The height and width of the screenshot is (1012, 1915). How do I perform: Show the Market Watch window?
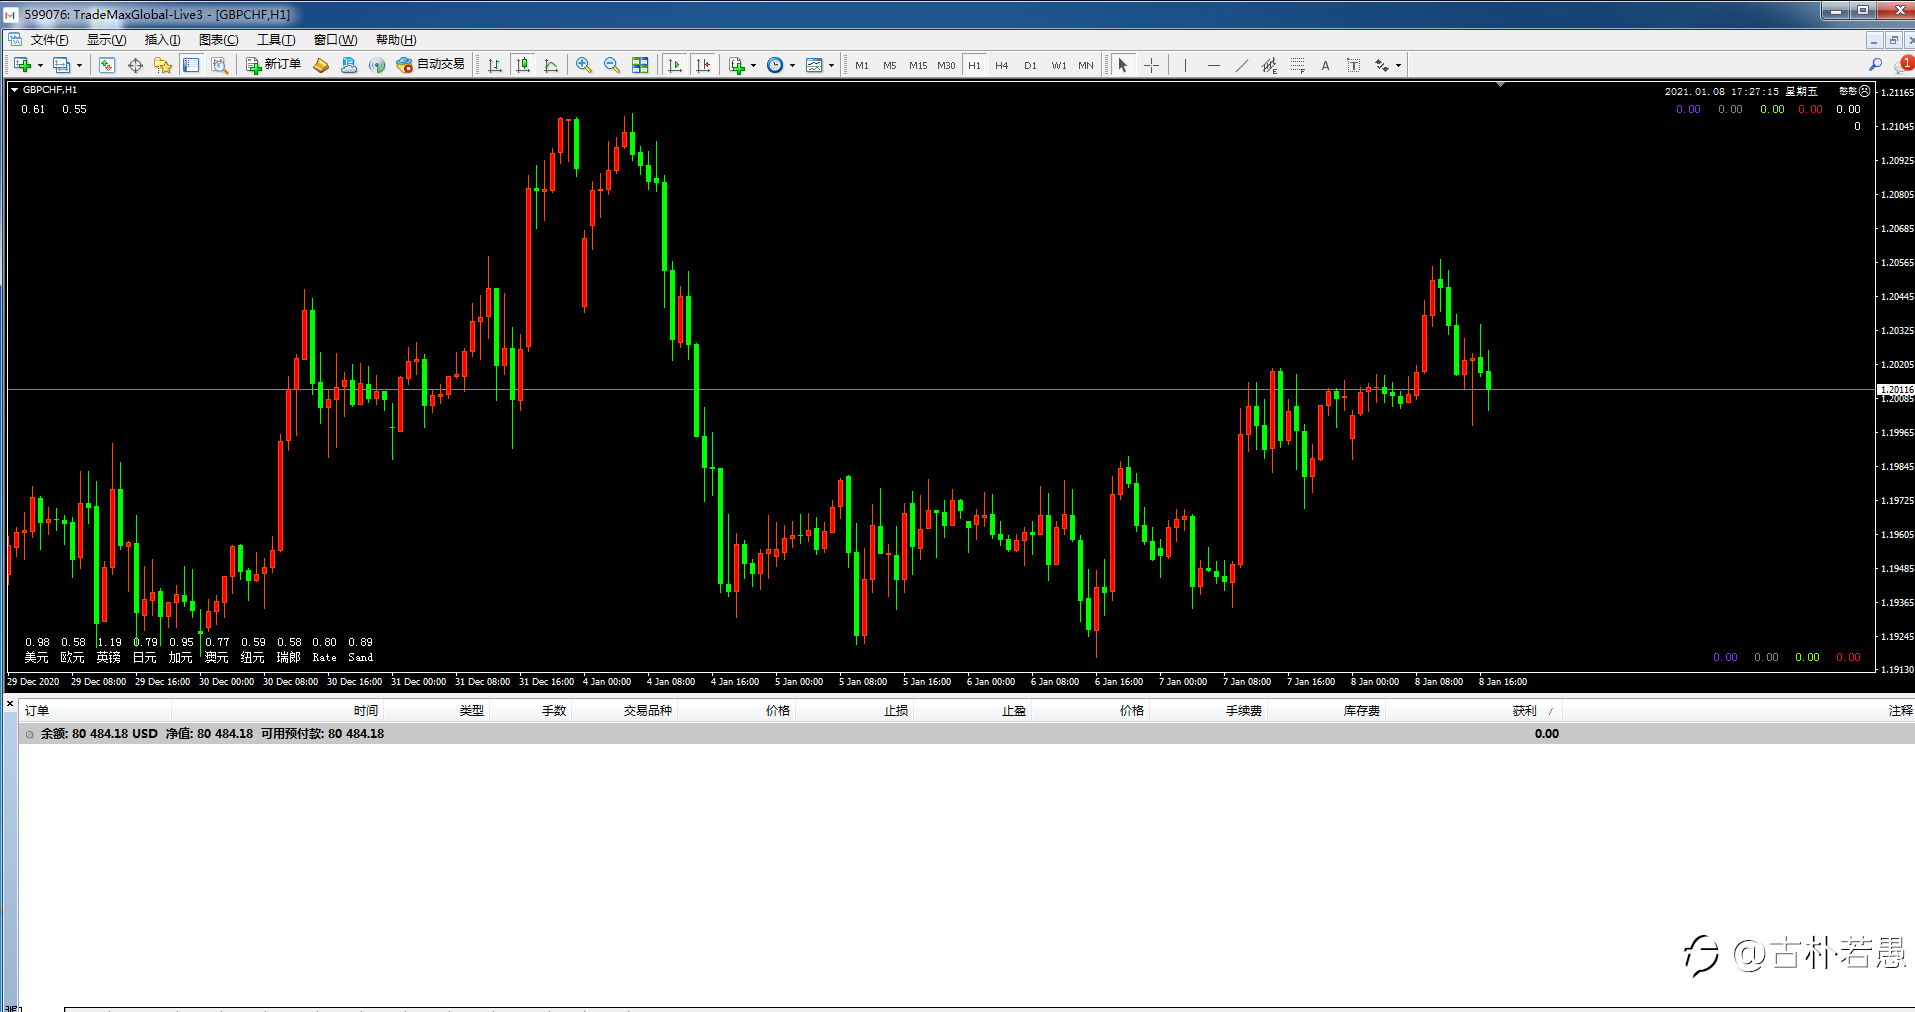pos(107,65)
